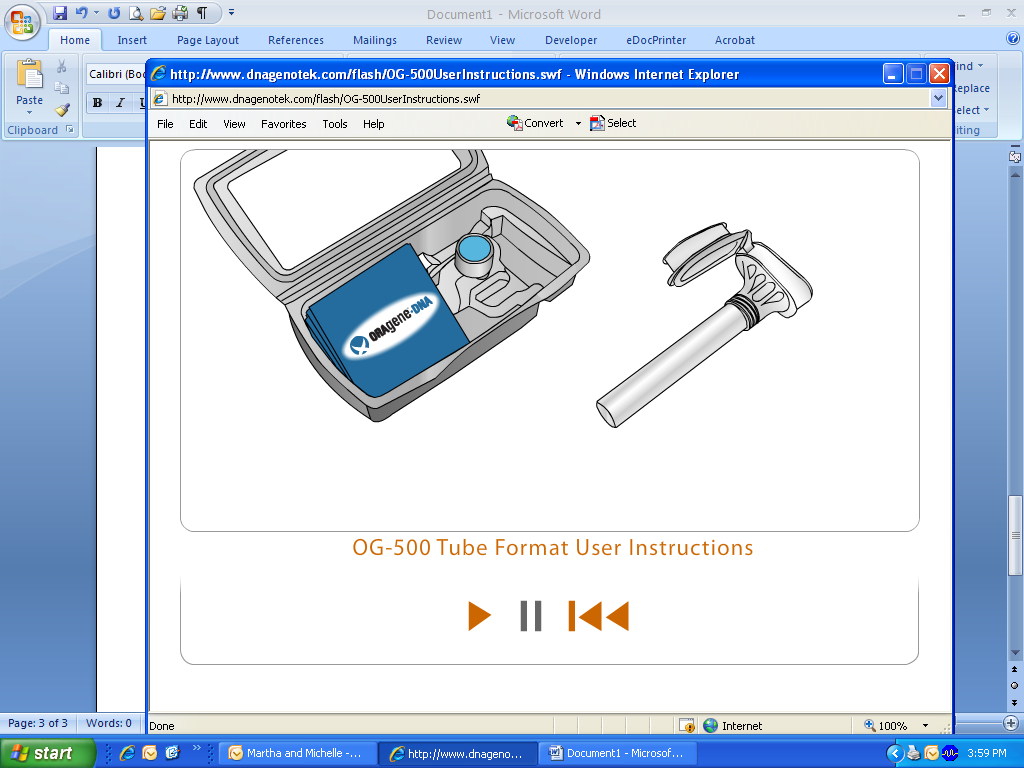Click the Calibri font name box
Image resolution: width=1024 pixels, height=768 pixels.
(x=116, y=74)
